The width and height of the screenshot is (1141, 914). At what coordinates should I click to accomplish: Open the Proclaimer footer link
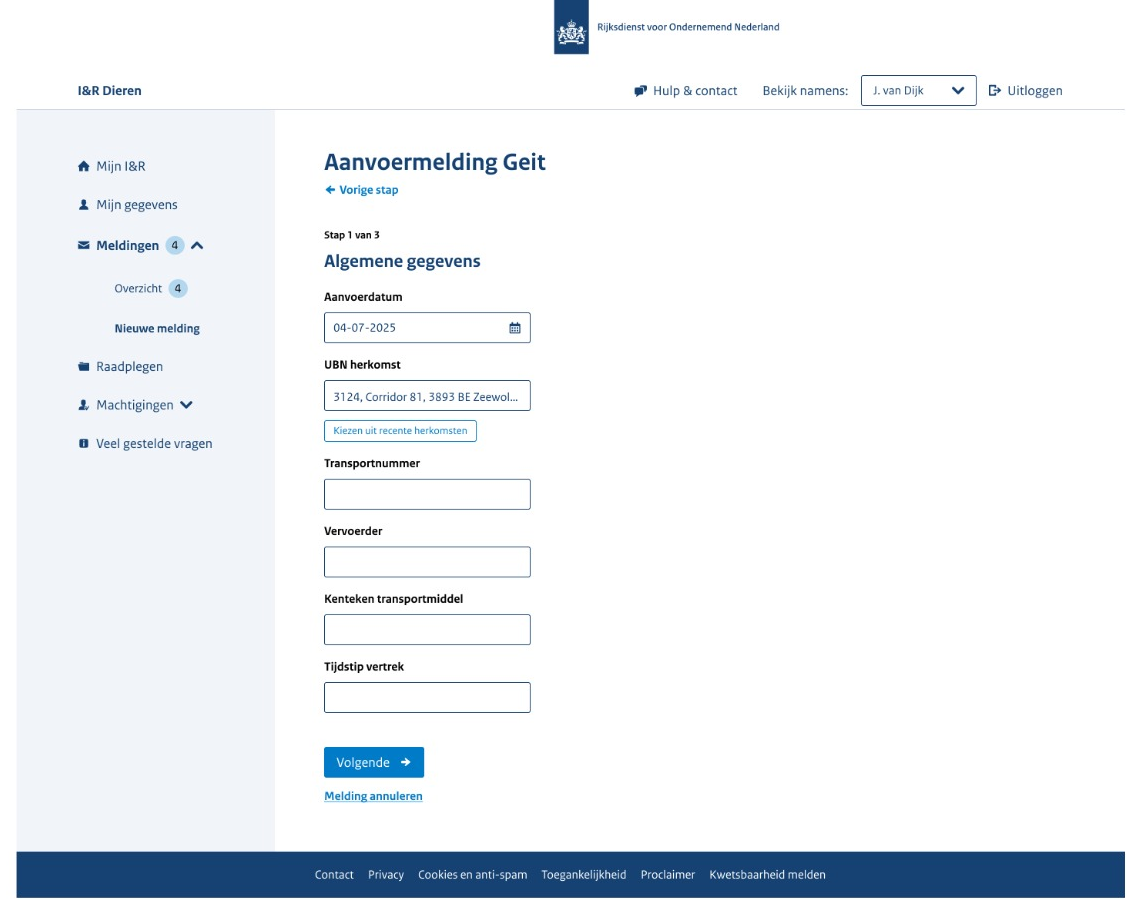tap(668, 875)
